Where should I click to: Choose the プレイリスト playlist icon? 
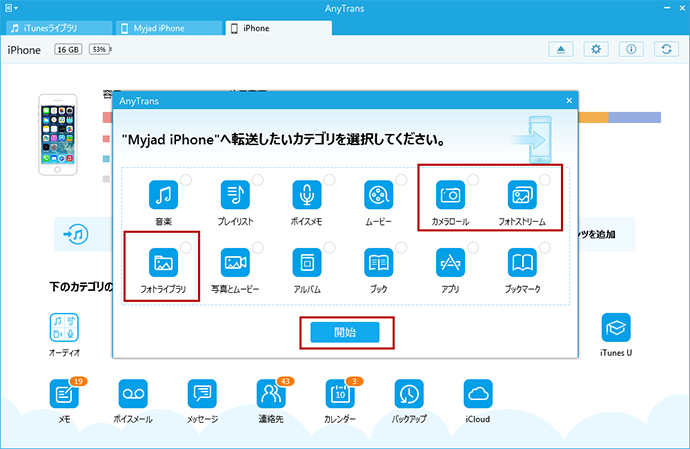(235, 195)
